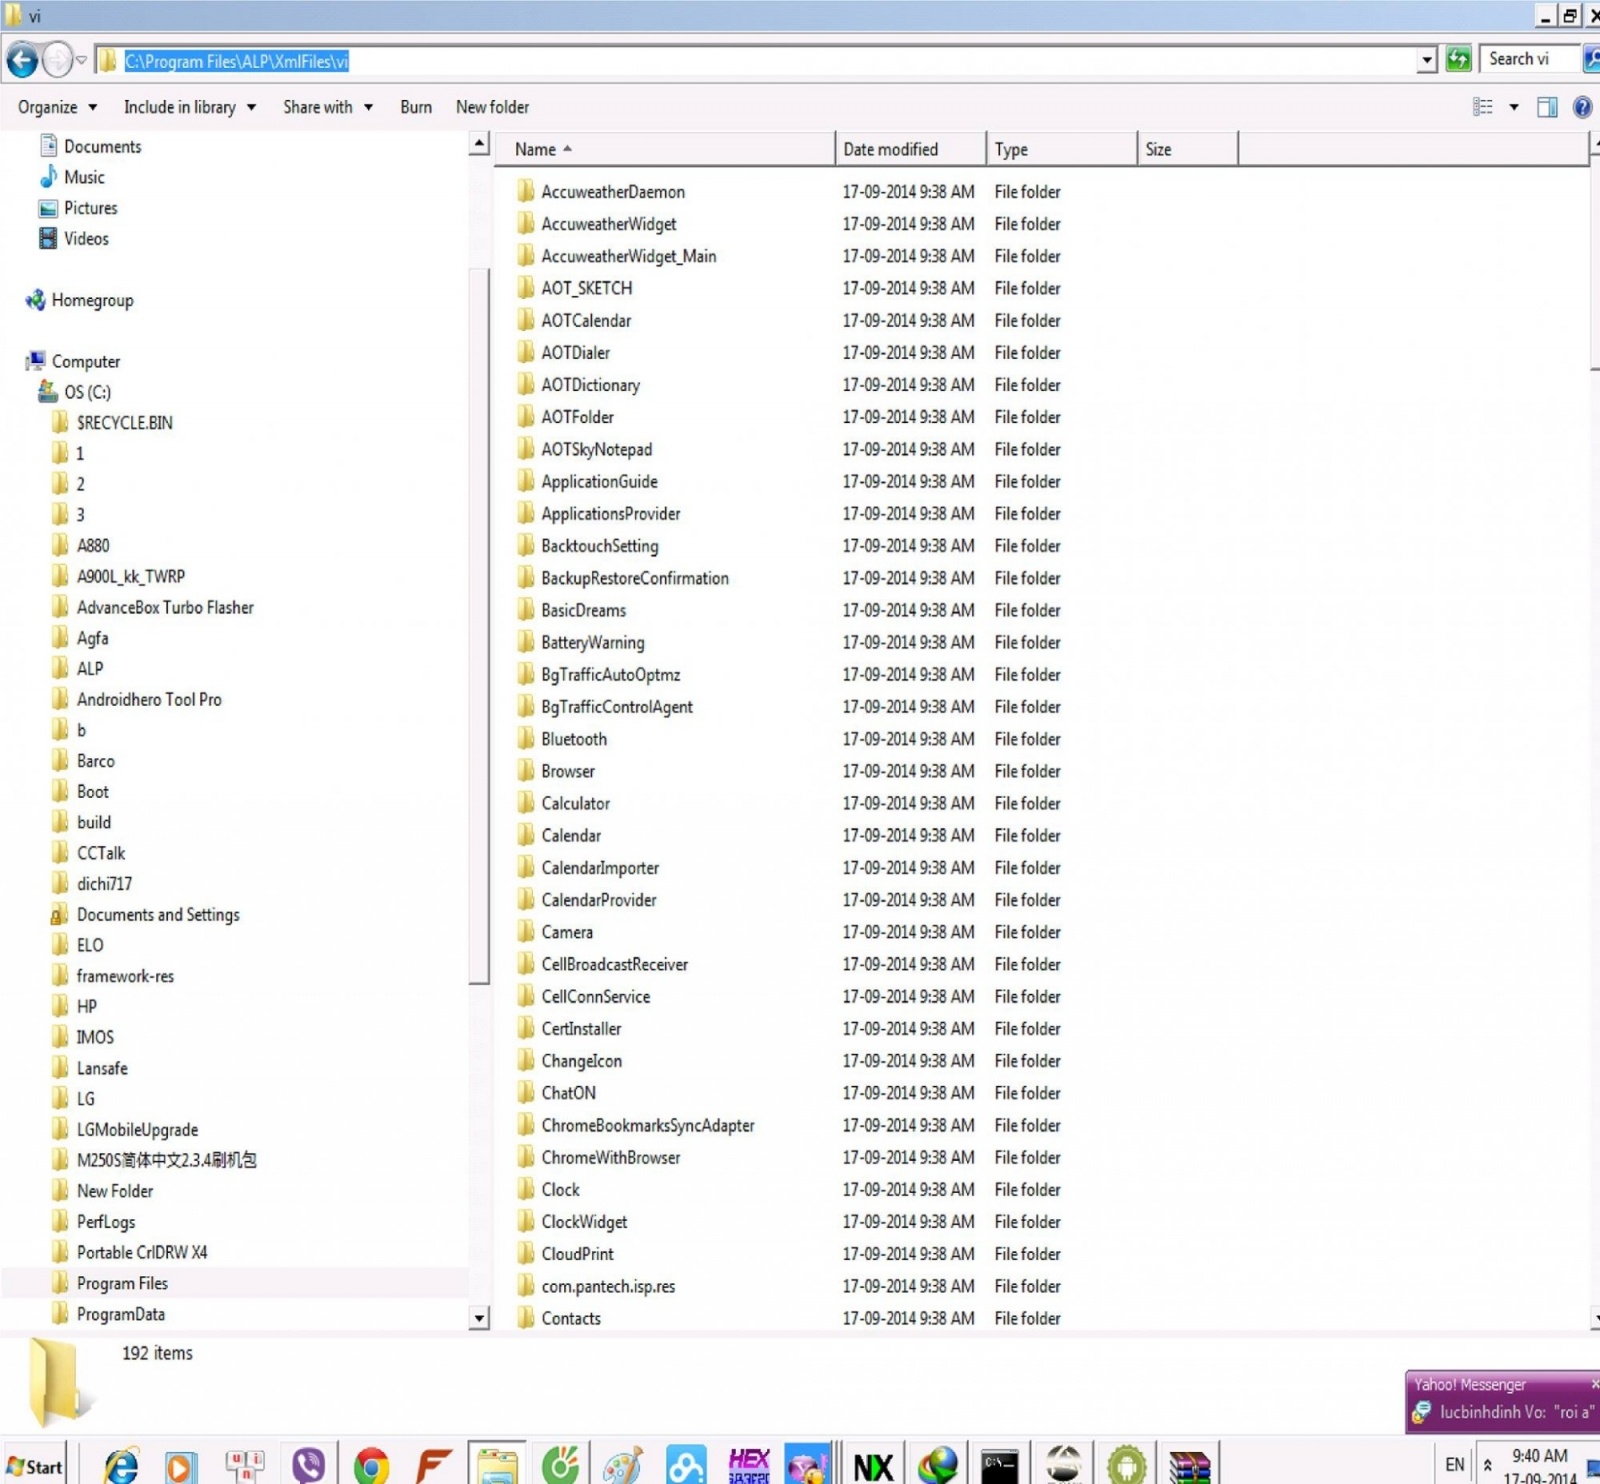Select AdvanceBox Turbo Flasher folder in tree
1600x1484 pixels.
(153, 607)
